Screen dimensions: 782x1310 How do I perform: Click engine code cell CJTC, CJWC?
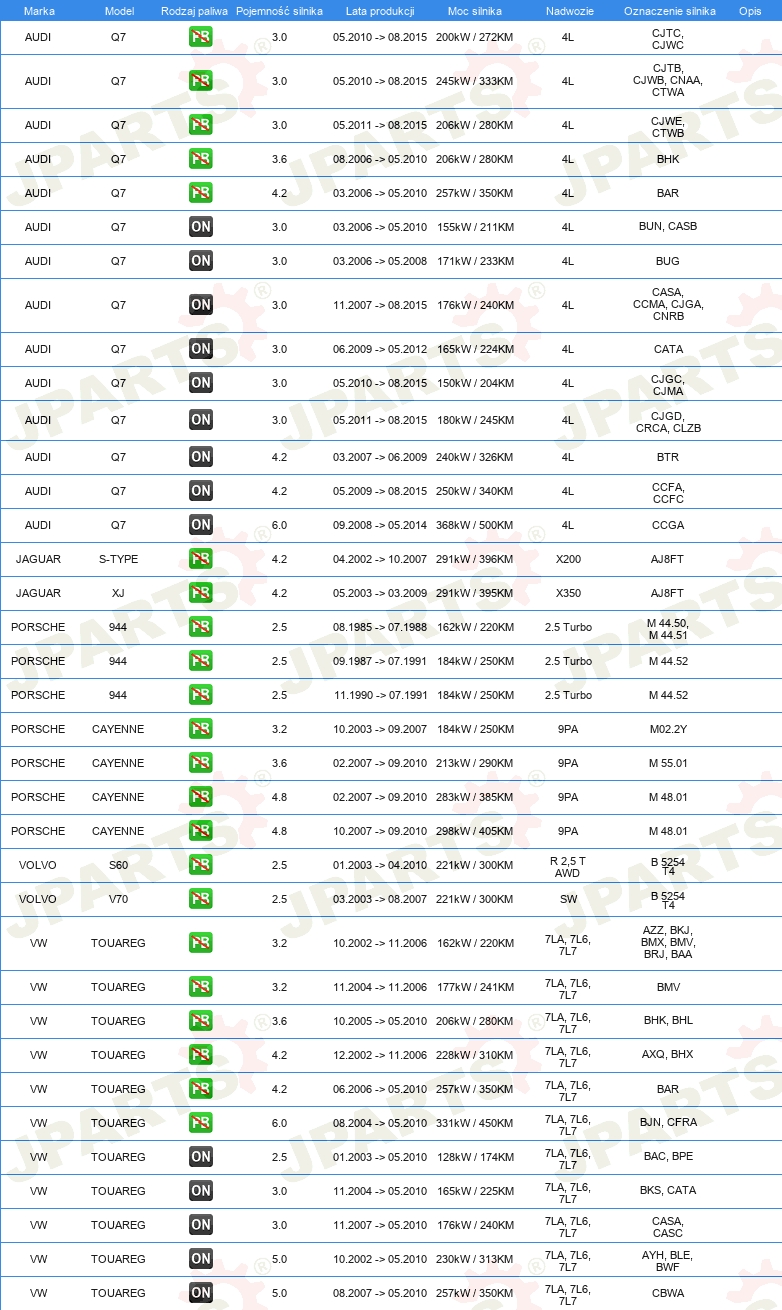point(668,39)
